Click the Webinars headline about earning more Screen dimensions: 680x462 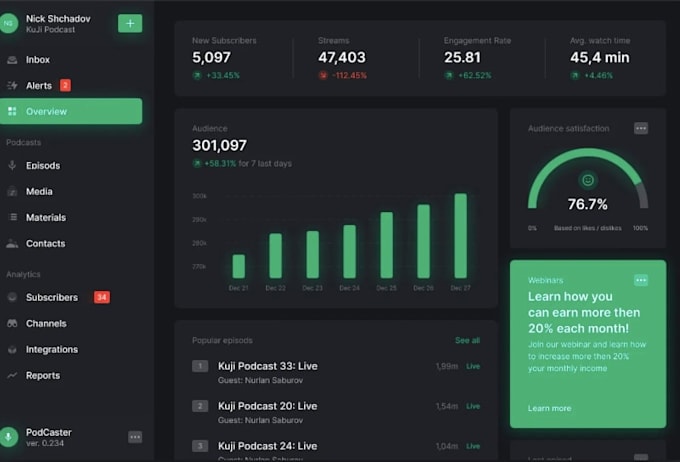(x=584, y=312)
